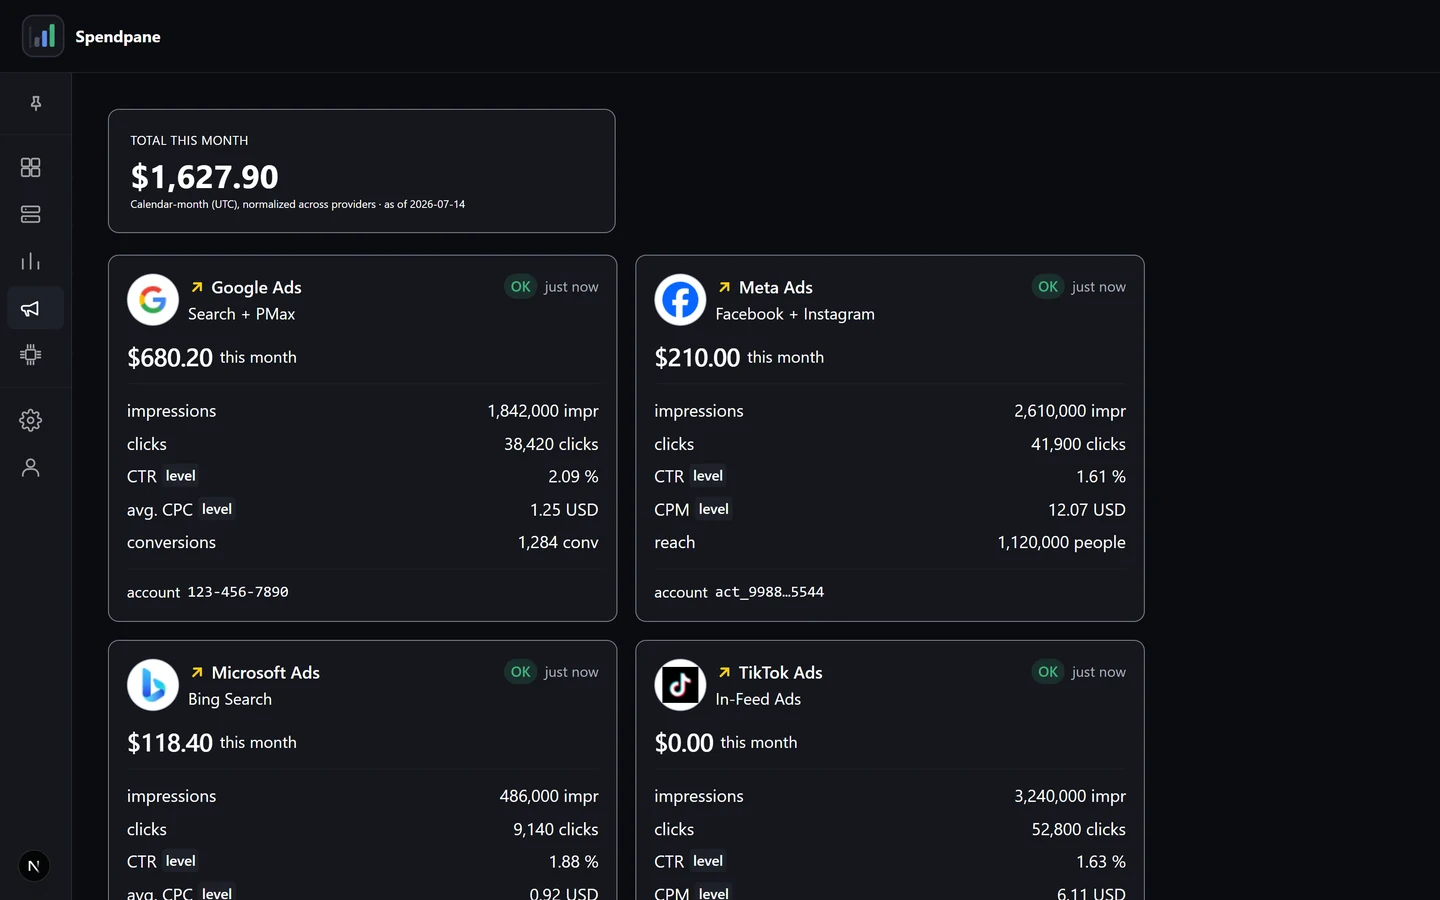Click the 486,000 impr value
The height and width of the screenshot is (900, 1440).
click(549, 796)
